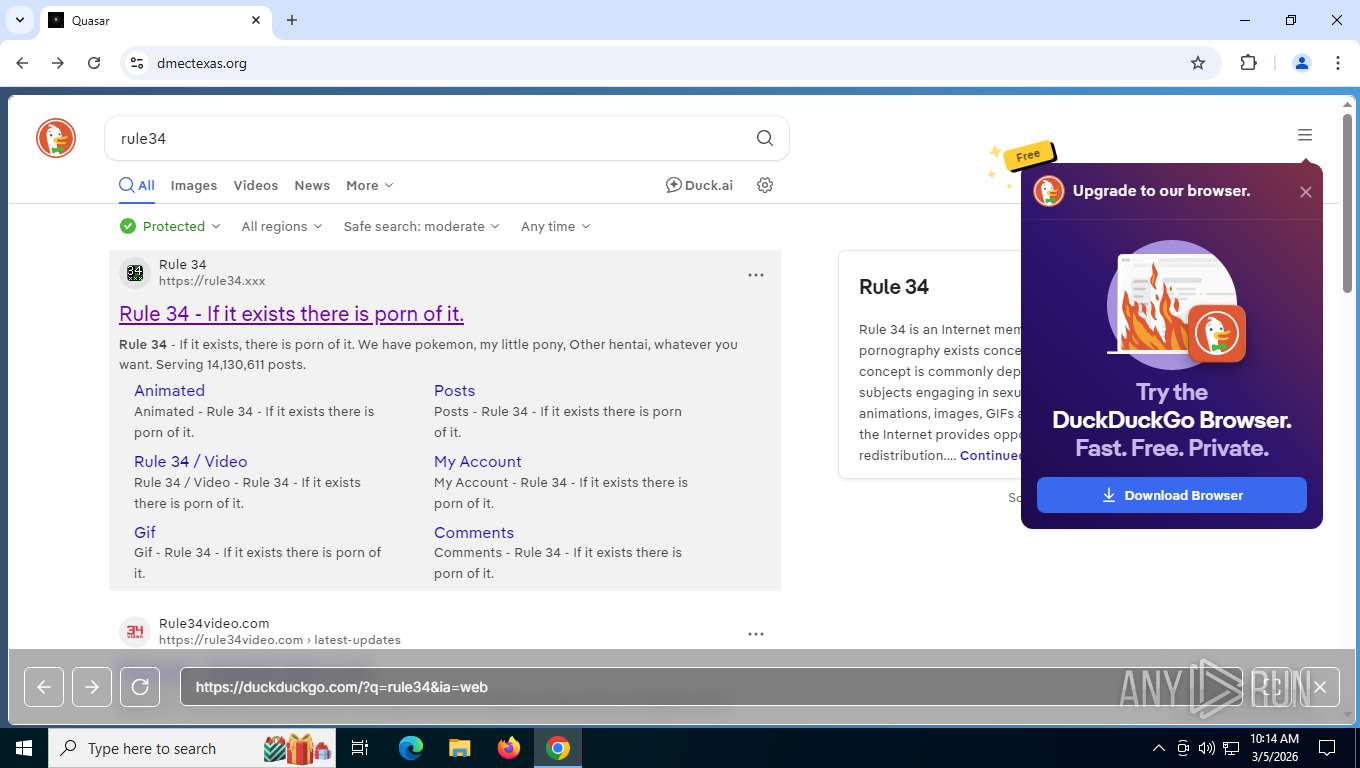This screenshot has height=768, width=1360.
Task: Open the Chrome extensions puzzle icon
Action: [1248, 63]
